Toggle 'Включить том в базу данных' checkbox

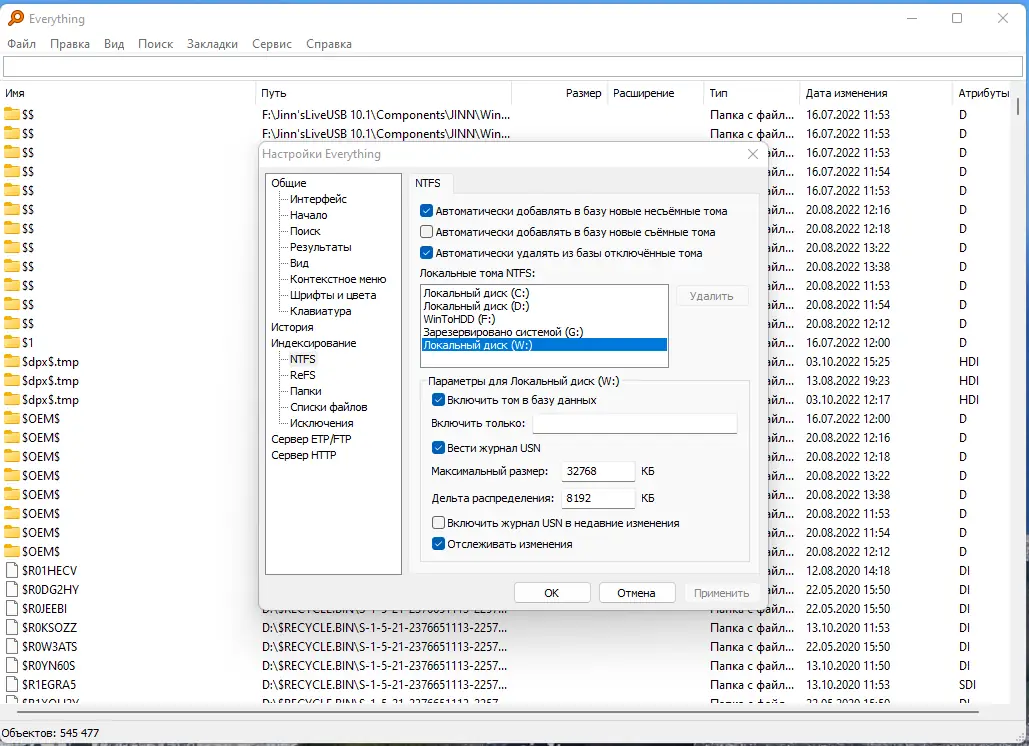[438, 400]
